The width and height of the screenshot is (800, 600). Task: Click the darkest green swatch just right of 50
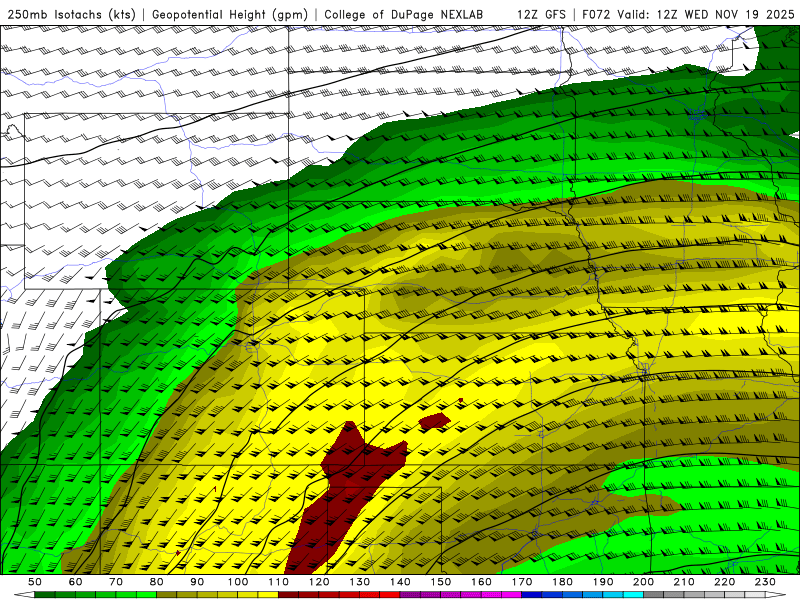[x=45, y=594]
